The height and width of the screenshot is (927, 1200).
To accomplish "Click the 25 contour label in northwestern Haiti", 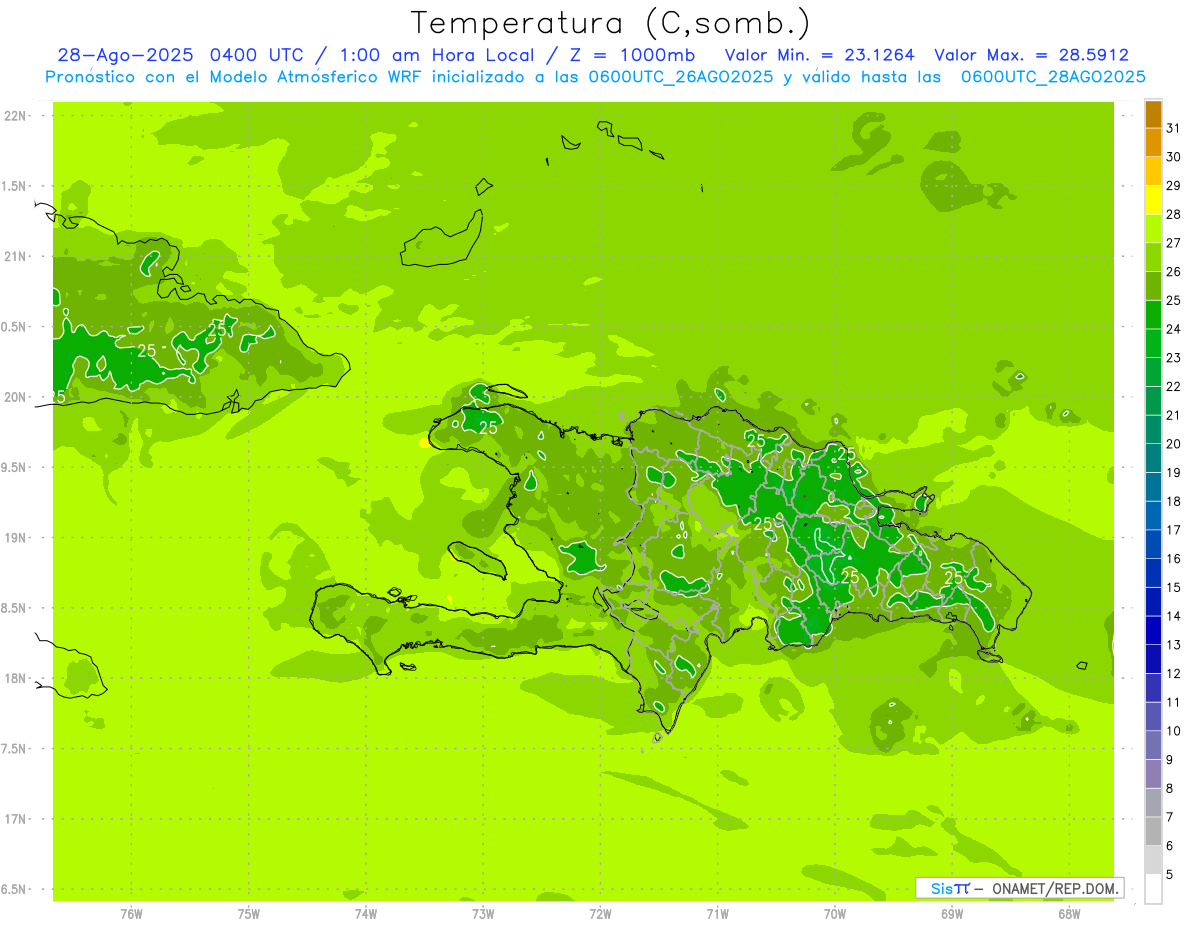I will point(489,426).
